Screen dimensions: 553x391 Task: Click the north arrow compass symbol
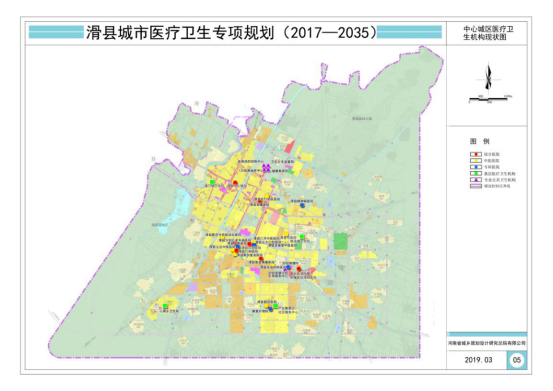[x=488, y=76]
